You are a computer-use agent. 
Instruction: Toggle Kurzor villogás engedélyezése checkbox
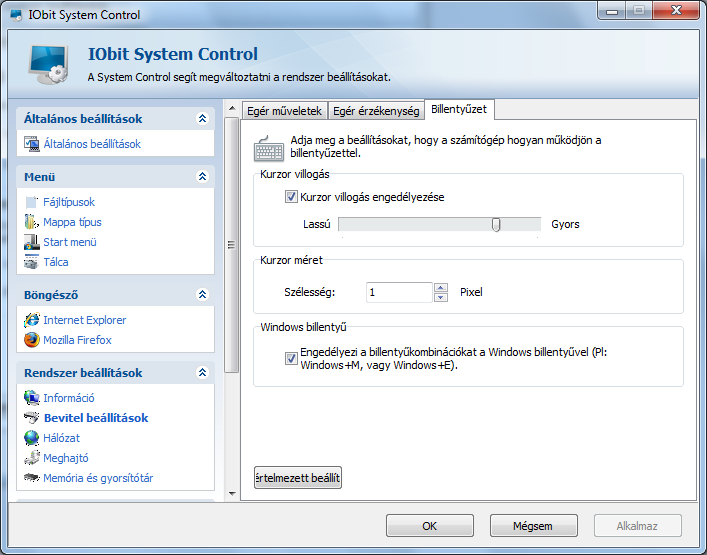291,197
